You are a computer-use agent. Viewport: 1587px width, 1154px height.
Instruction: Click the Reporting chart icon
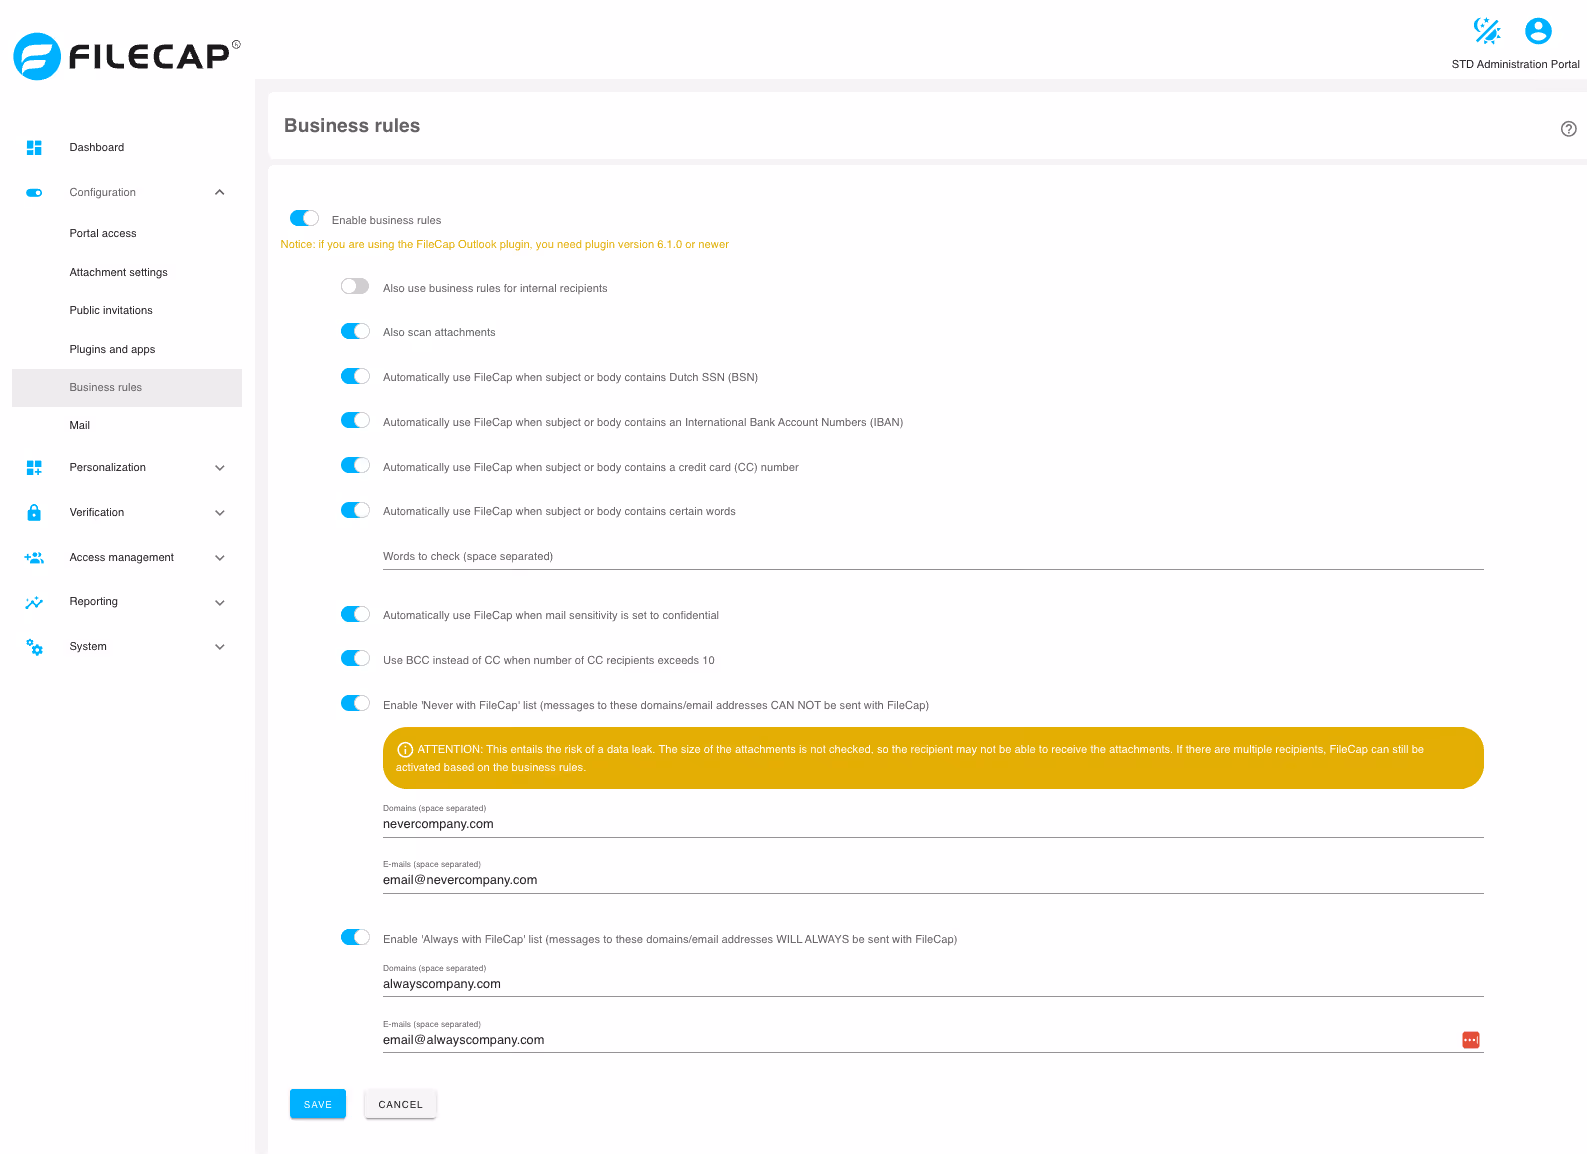(x=34, y=602)
